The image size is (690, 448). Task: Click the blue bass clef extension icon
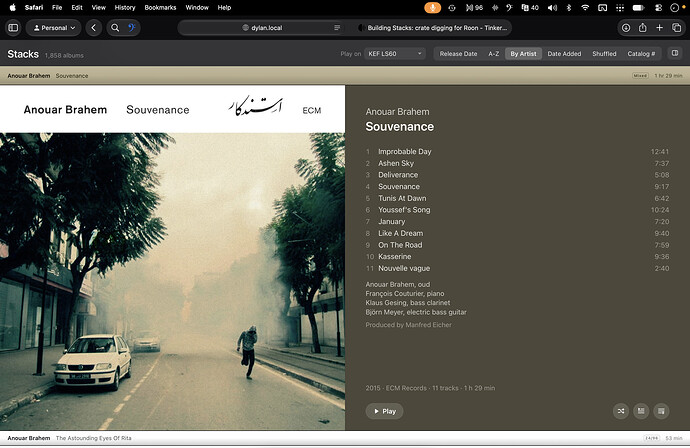pyautogui.click(x=132, y=28)
